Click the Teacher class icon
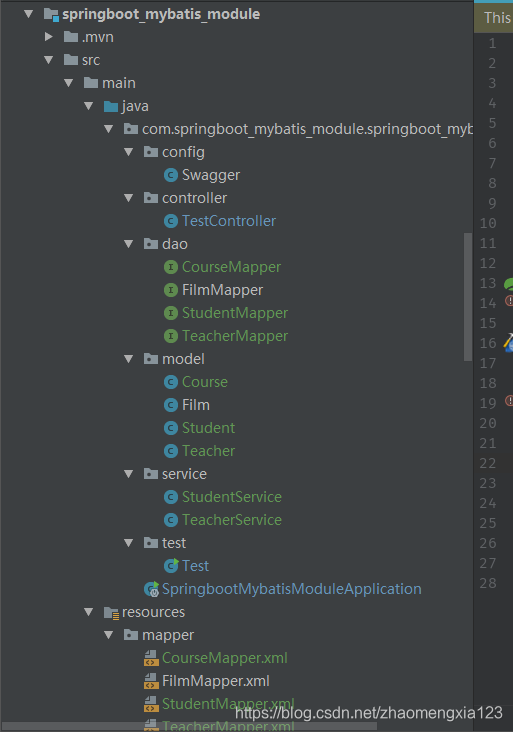 [x=171, y=451]
